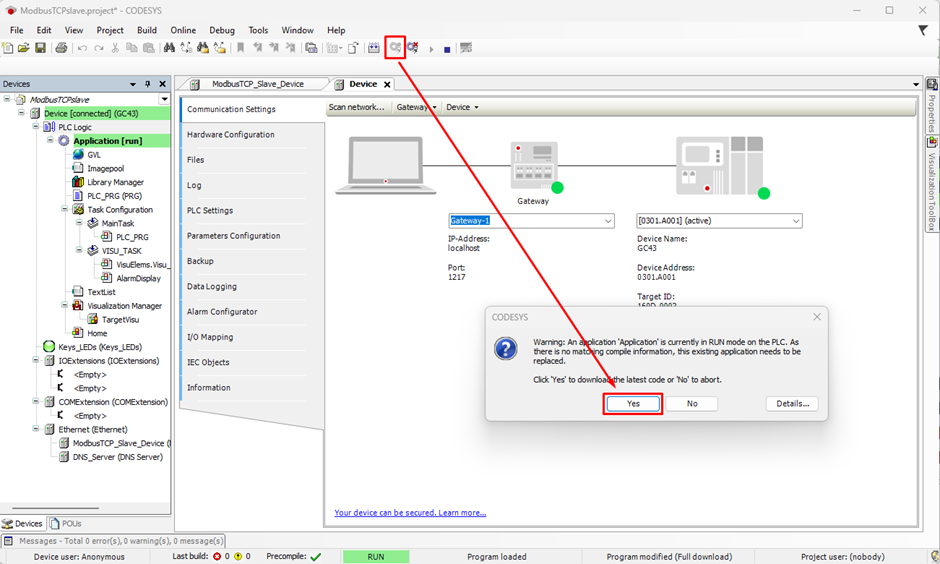Click the Redo toolbar icon
Viewport: 940px width, 564px height.
point(98,48)
